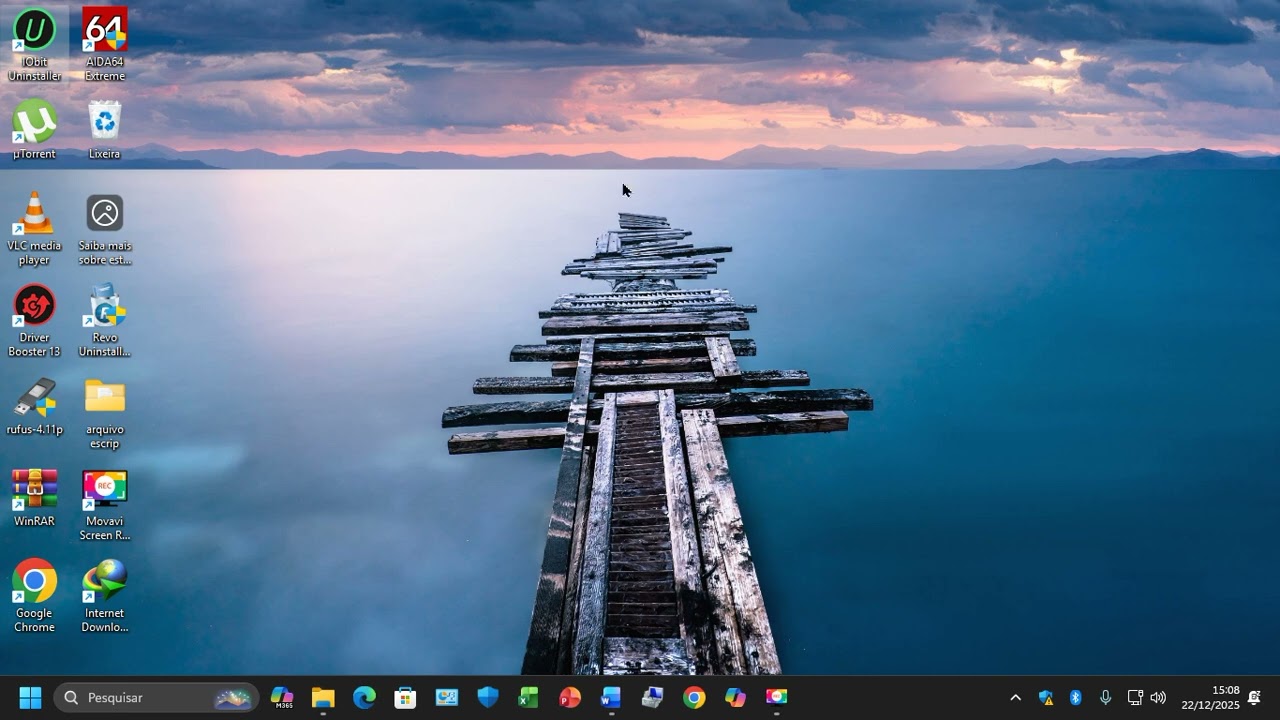
Task: Switch to Word in the taskbar
Action: [611, 698]
